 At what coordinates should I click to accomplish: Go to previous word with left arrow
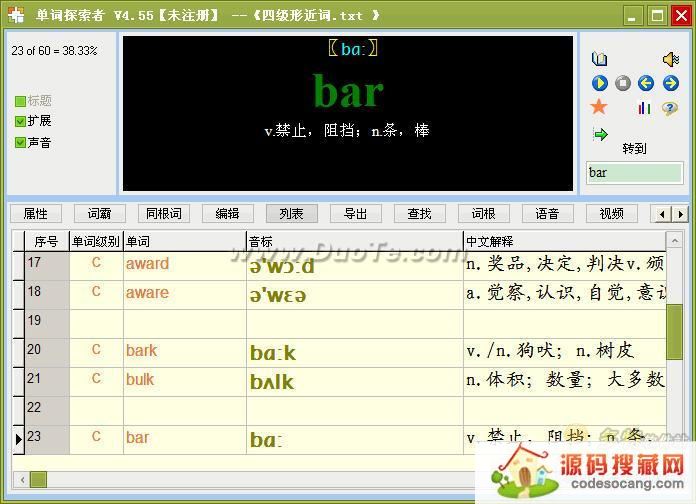pyautogui.click(x=646, y=84)
